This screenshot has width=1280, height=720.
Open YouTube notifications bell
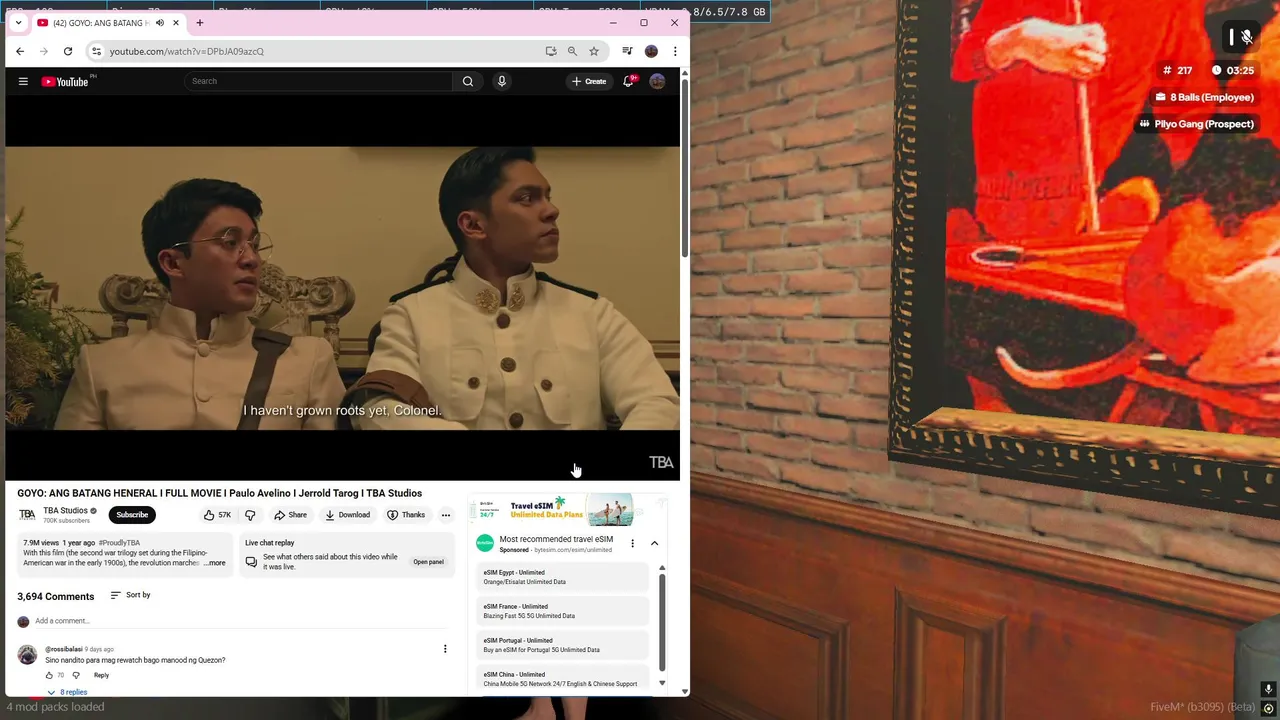(x=628, y=81)
